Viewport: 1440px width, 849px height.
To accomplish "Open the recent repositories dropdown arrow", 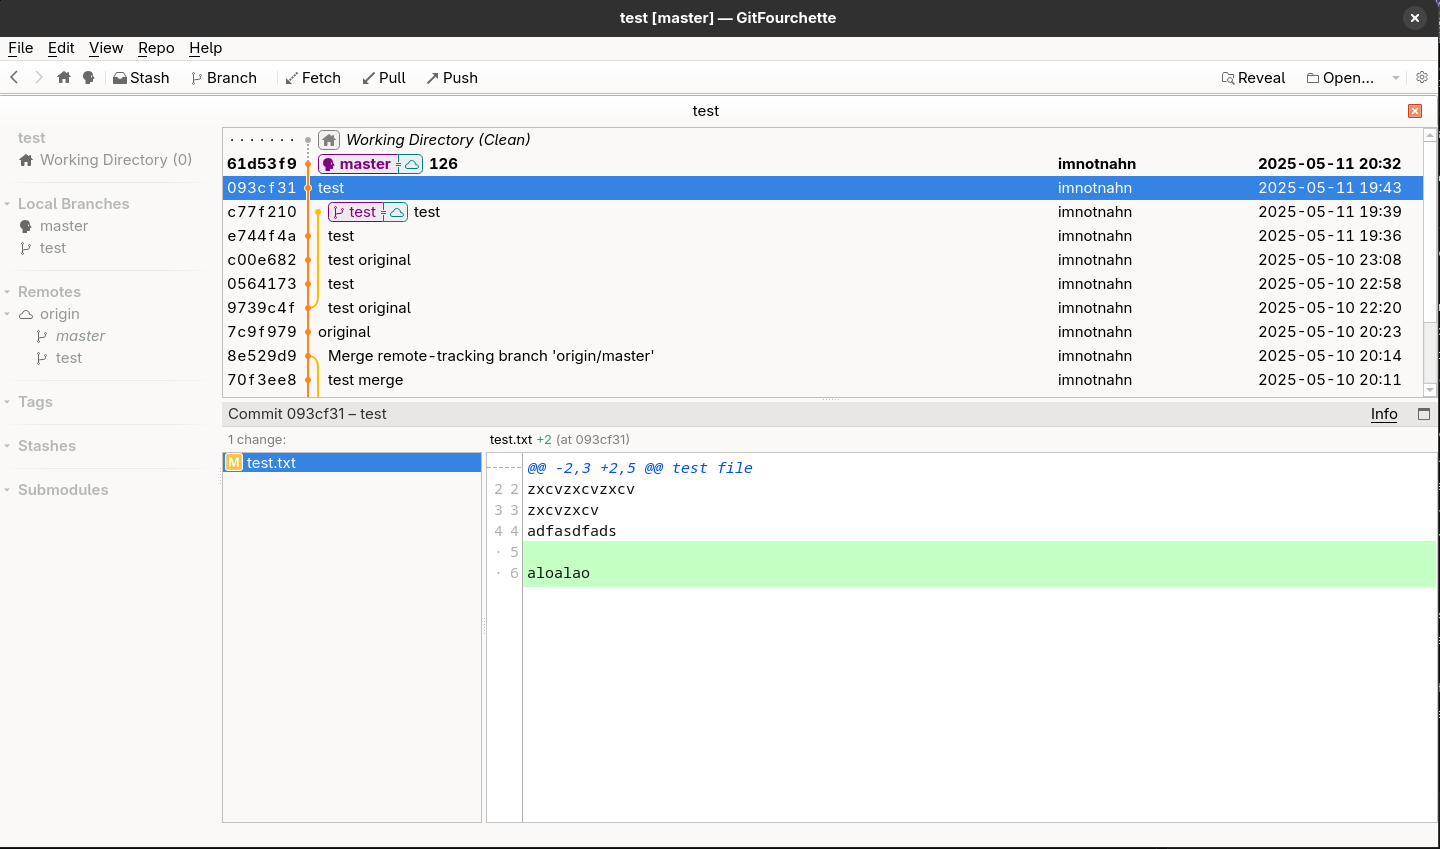I will click(x=1396, y=77).
